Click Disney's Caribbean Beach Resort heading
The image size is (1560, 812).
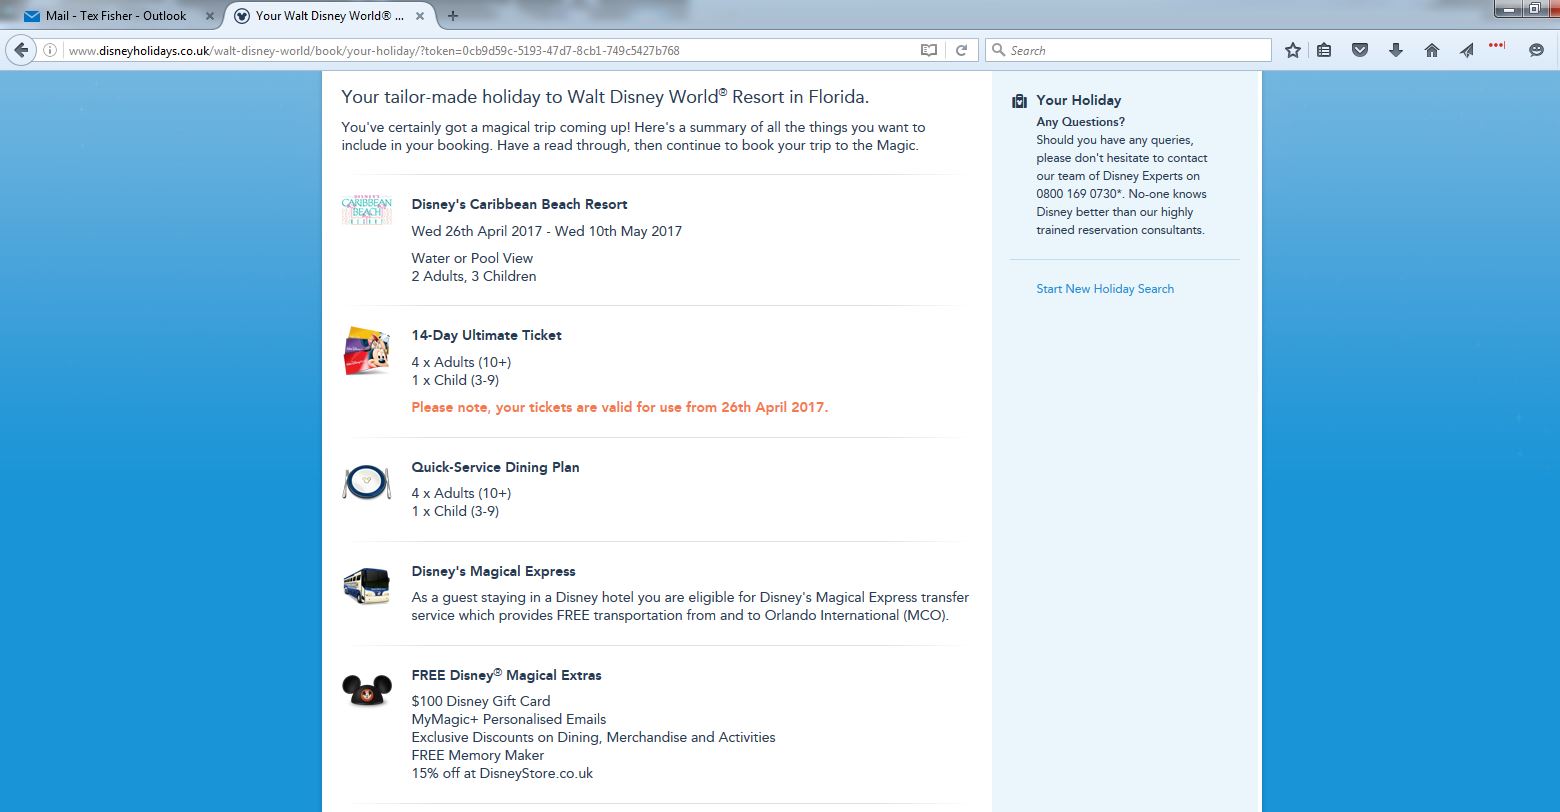point(519,204)
